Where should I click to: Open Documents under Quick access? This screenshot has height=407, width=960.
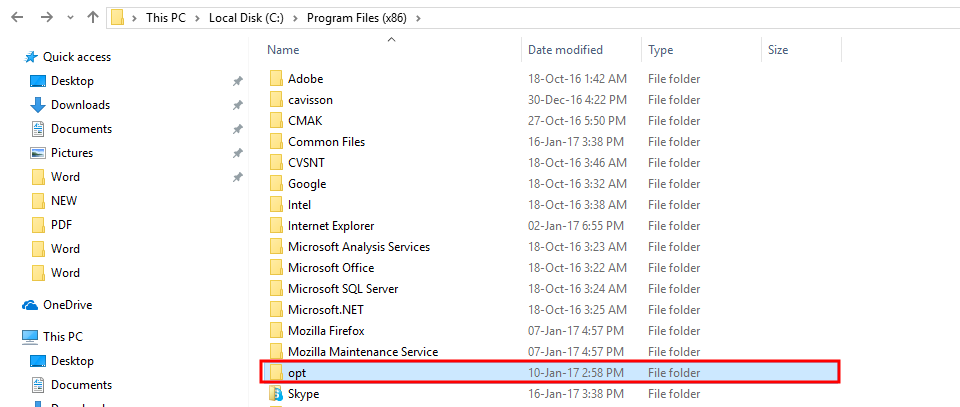[81, 129]
